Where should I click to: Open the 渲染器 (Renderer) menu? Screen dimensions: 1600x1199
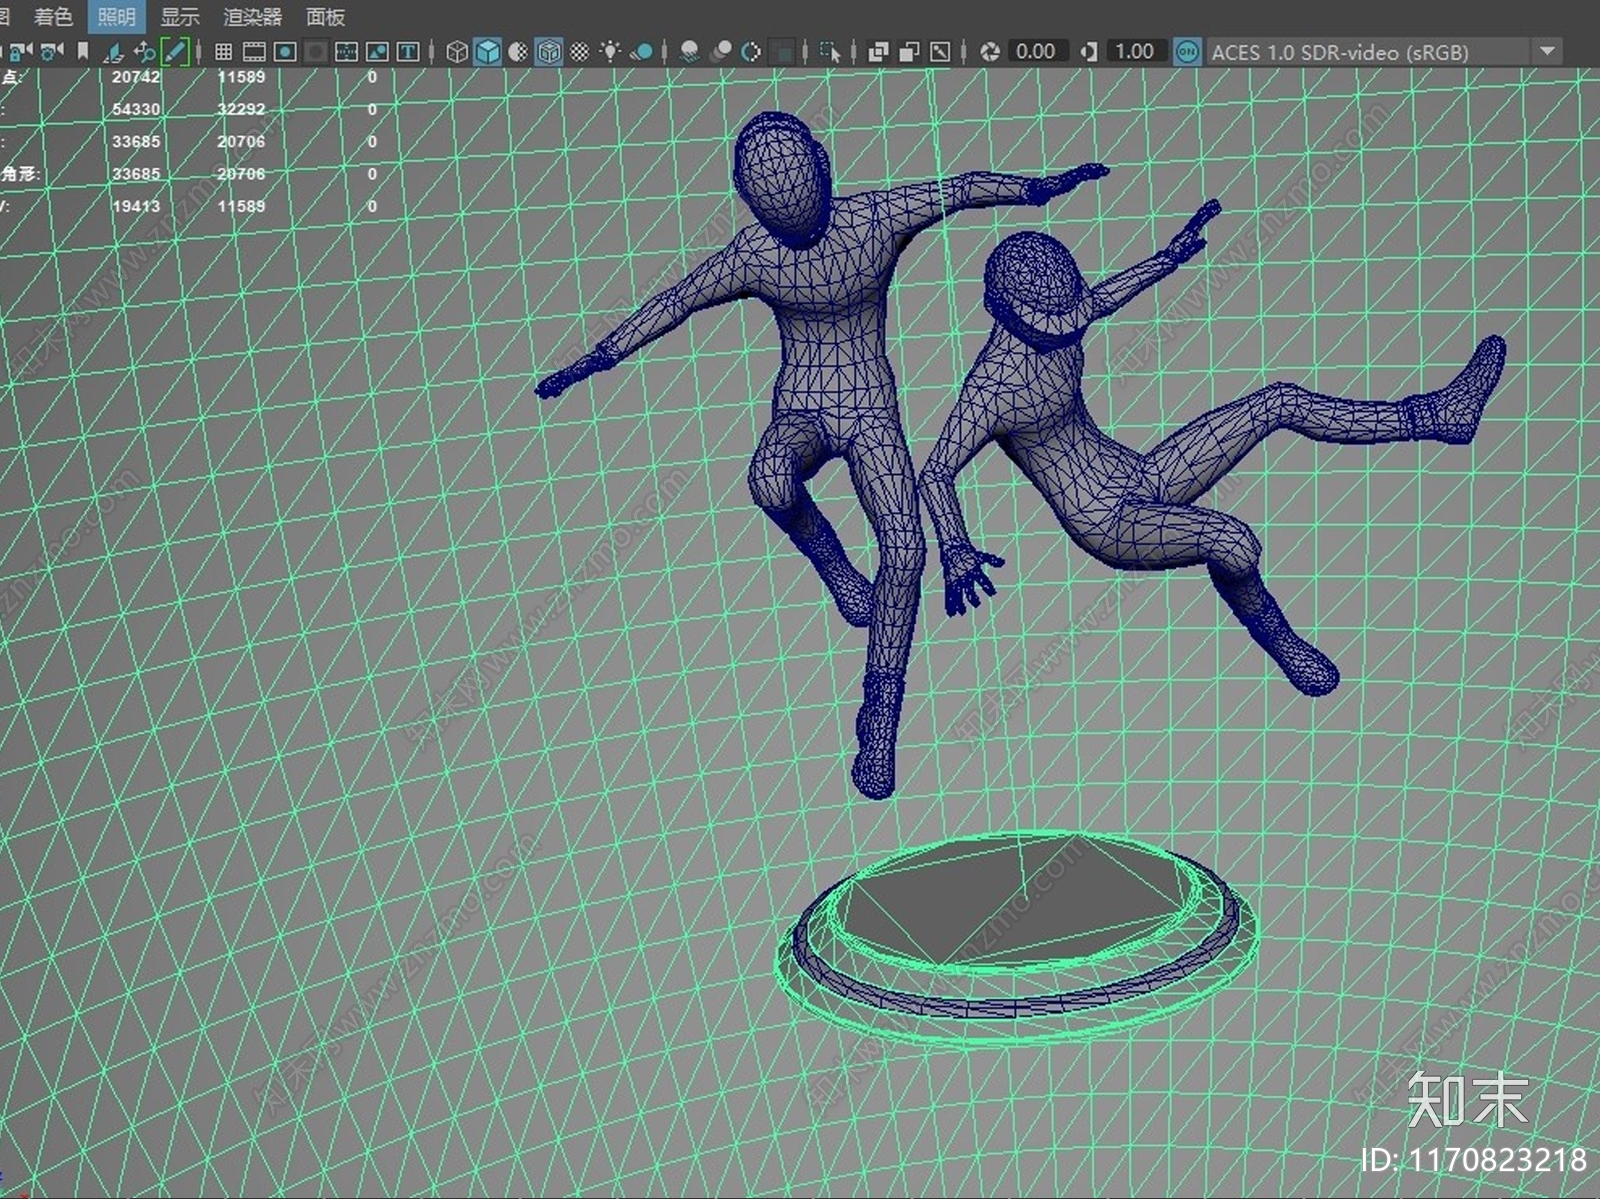(x=252, y=16)
